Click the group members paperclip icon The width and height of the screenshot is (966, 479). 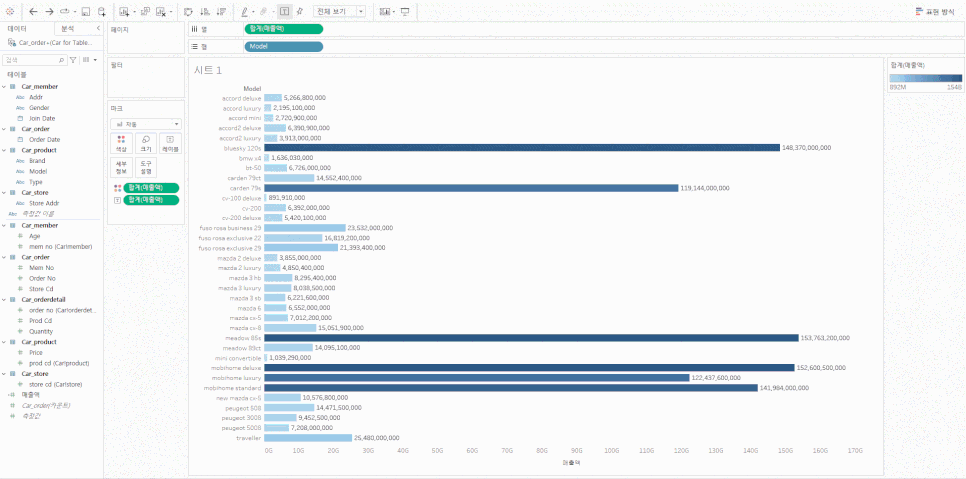[x=263, y=12]
